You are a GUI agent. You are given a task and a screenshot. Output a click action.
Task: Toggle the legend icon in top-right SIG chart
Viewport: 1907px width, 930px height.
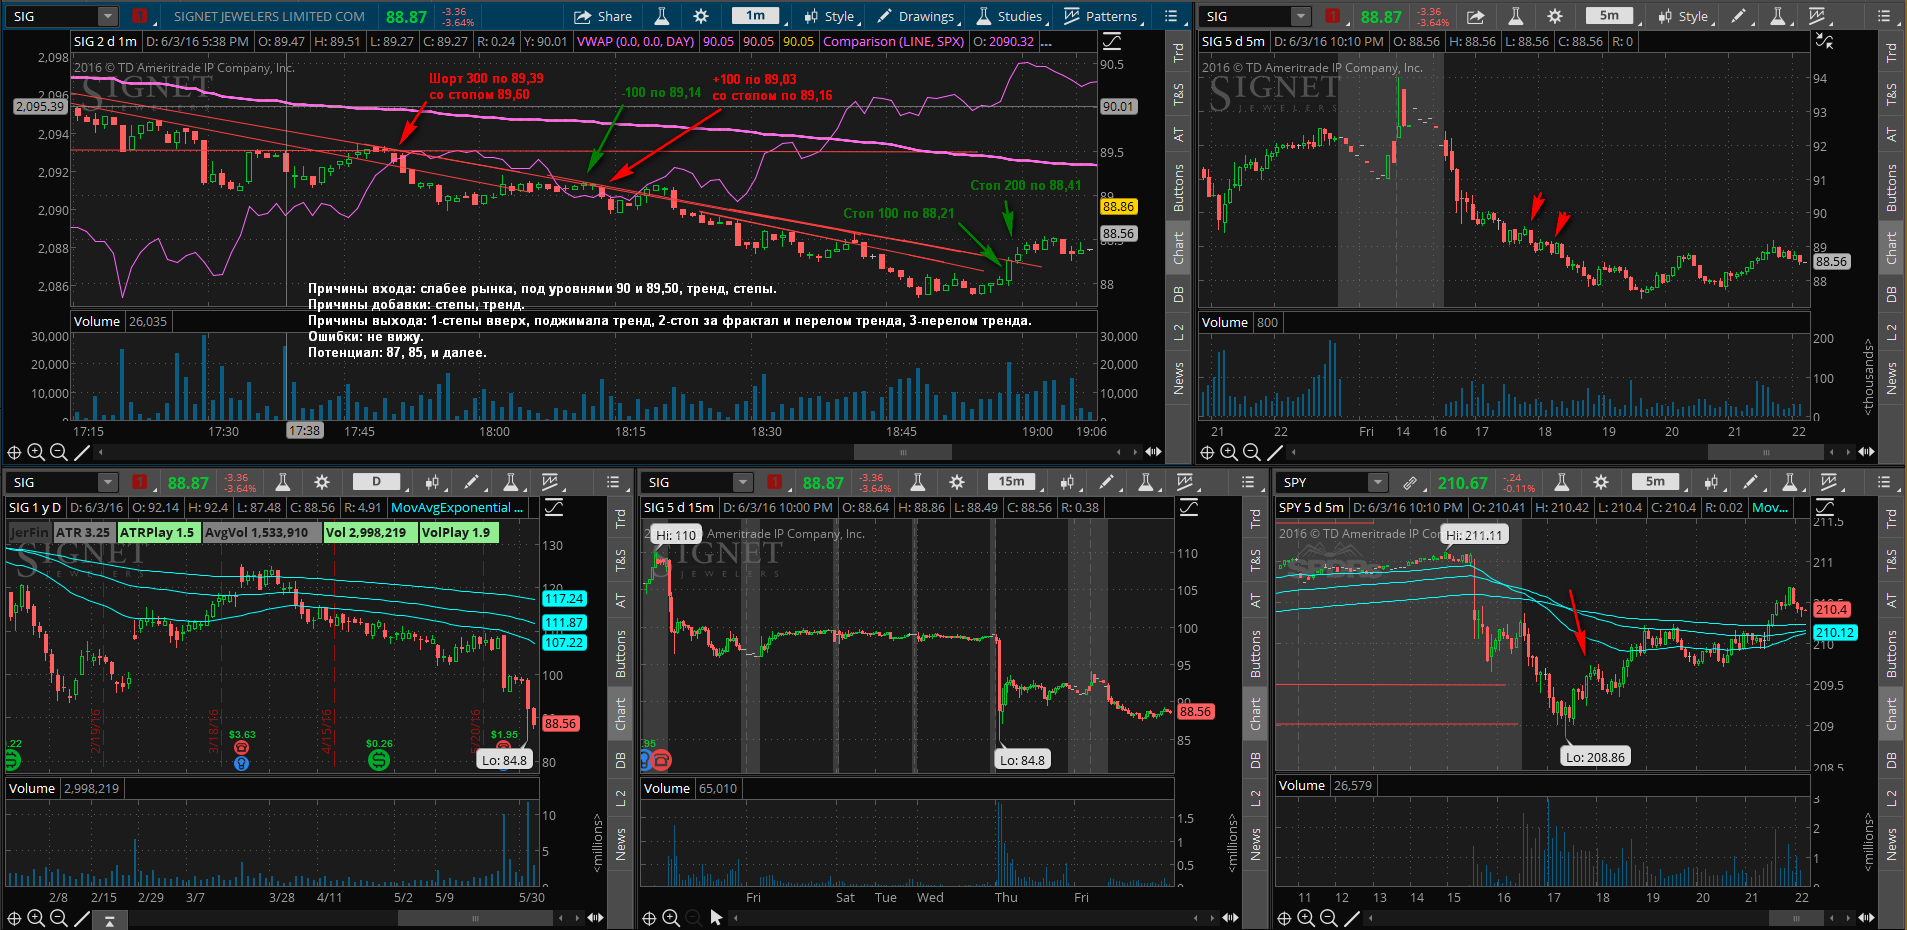1824,41
